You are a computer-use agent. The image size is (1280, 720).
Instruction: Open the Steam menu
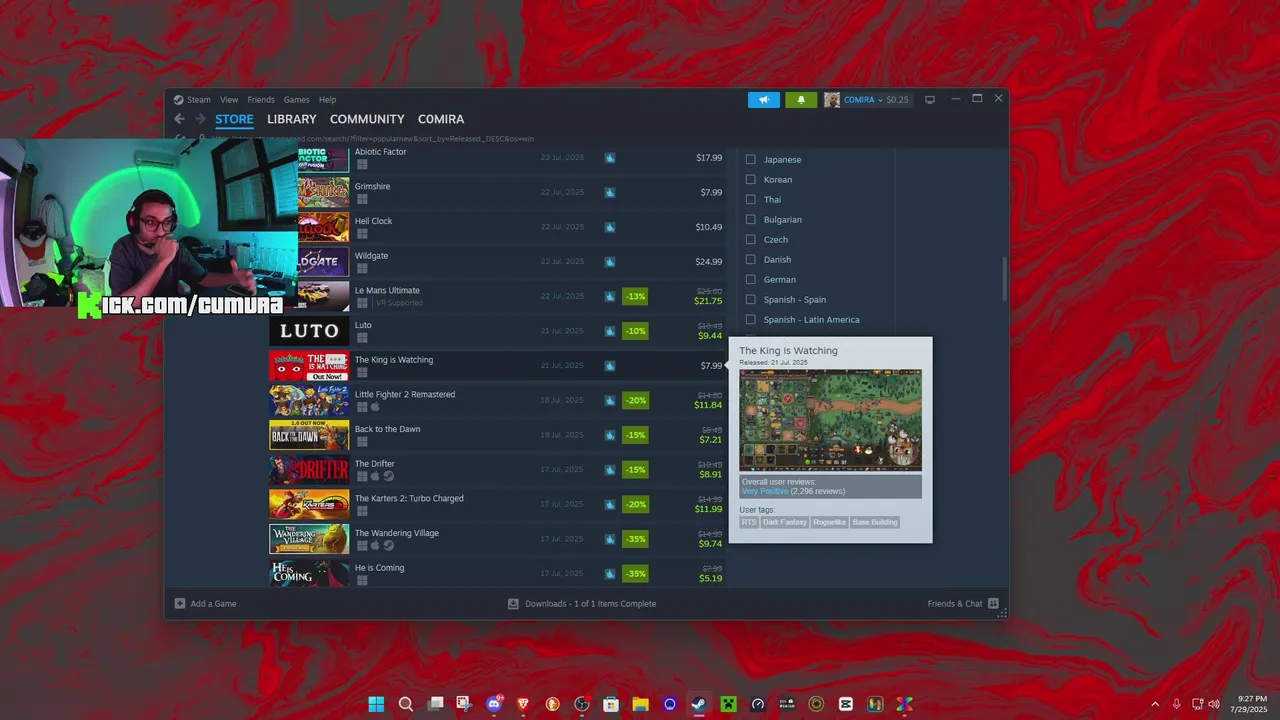point(192,100)
